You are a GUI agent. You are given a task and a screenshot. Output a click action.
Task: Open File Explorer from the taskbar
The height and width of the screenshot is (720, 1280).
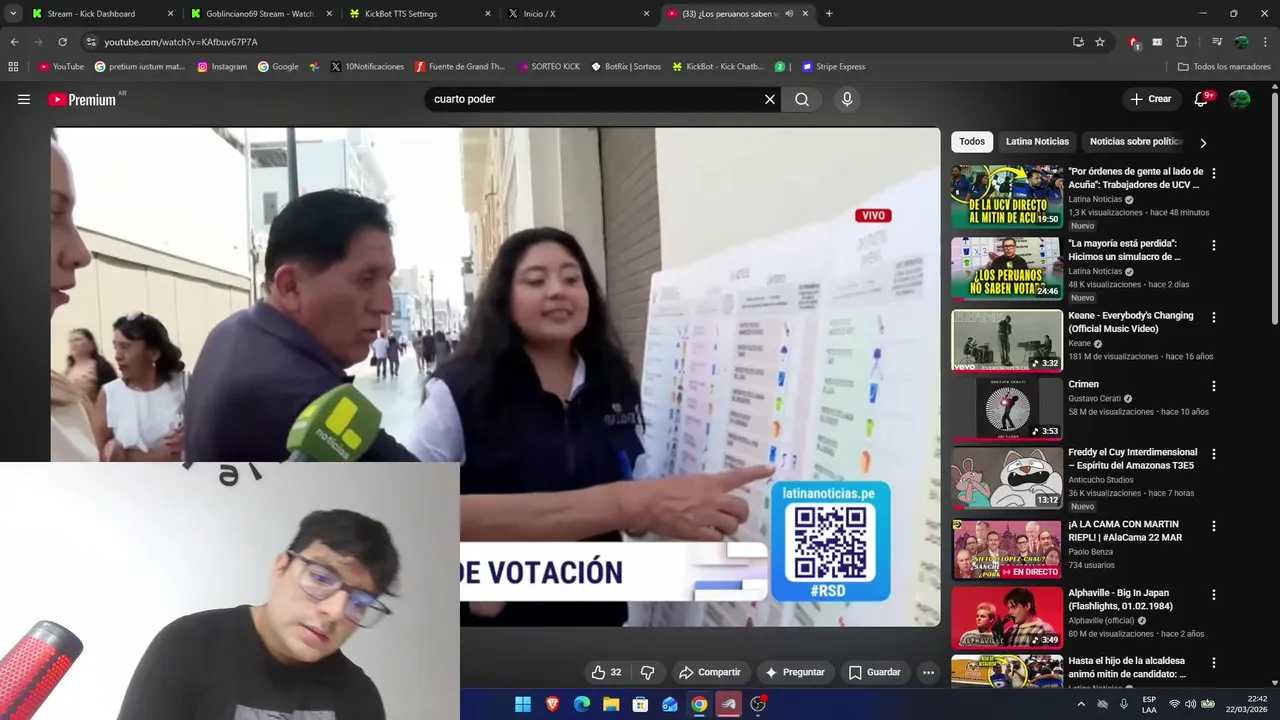click(x=611, y=704)
